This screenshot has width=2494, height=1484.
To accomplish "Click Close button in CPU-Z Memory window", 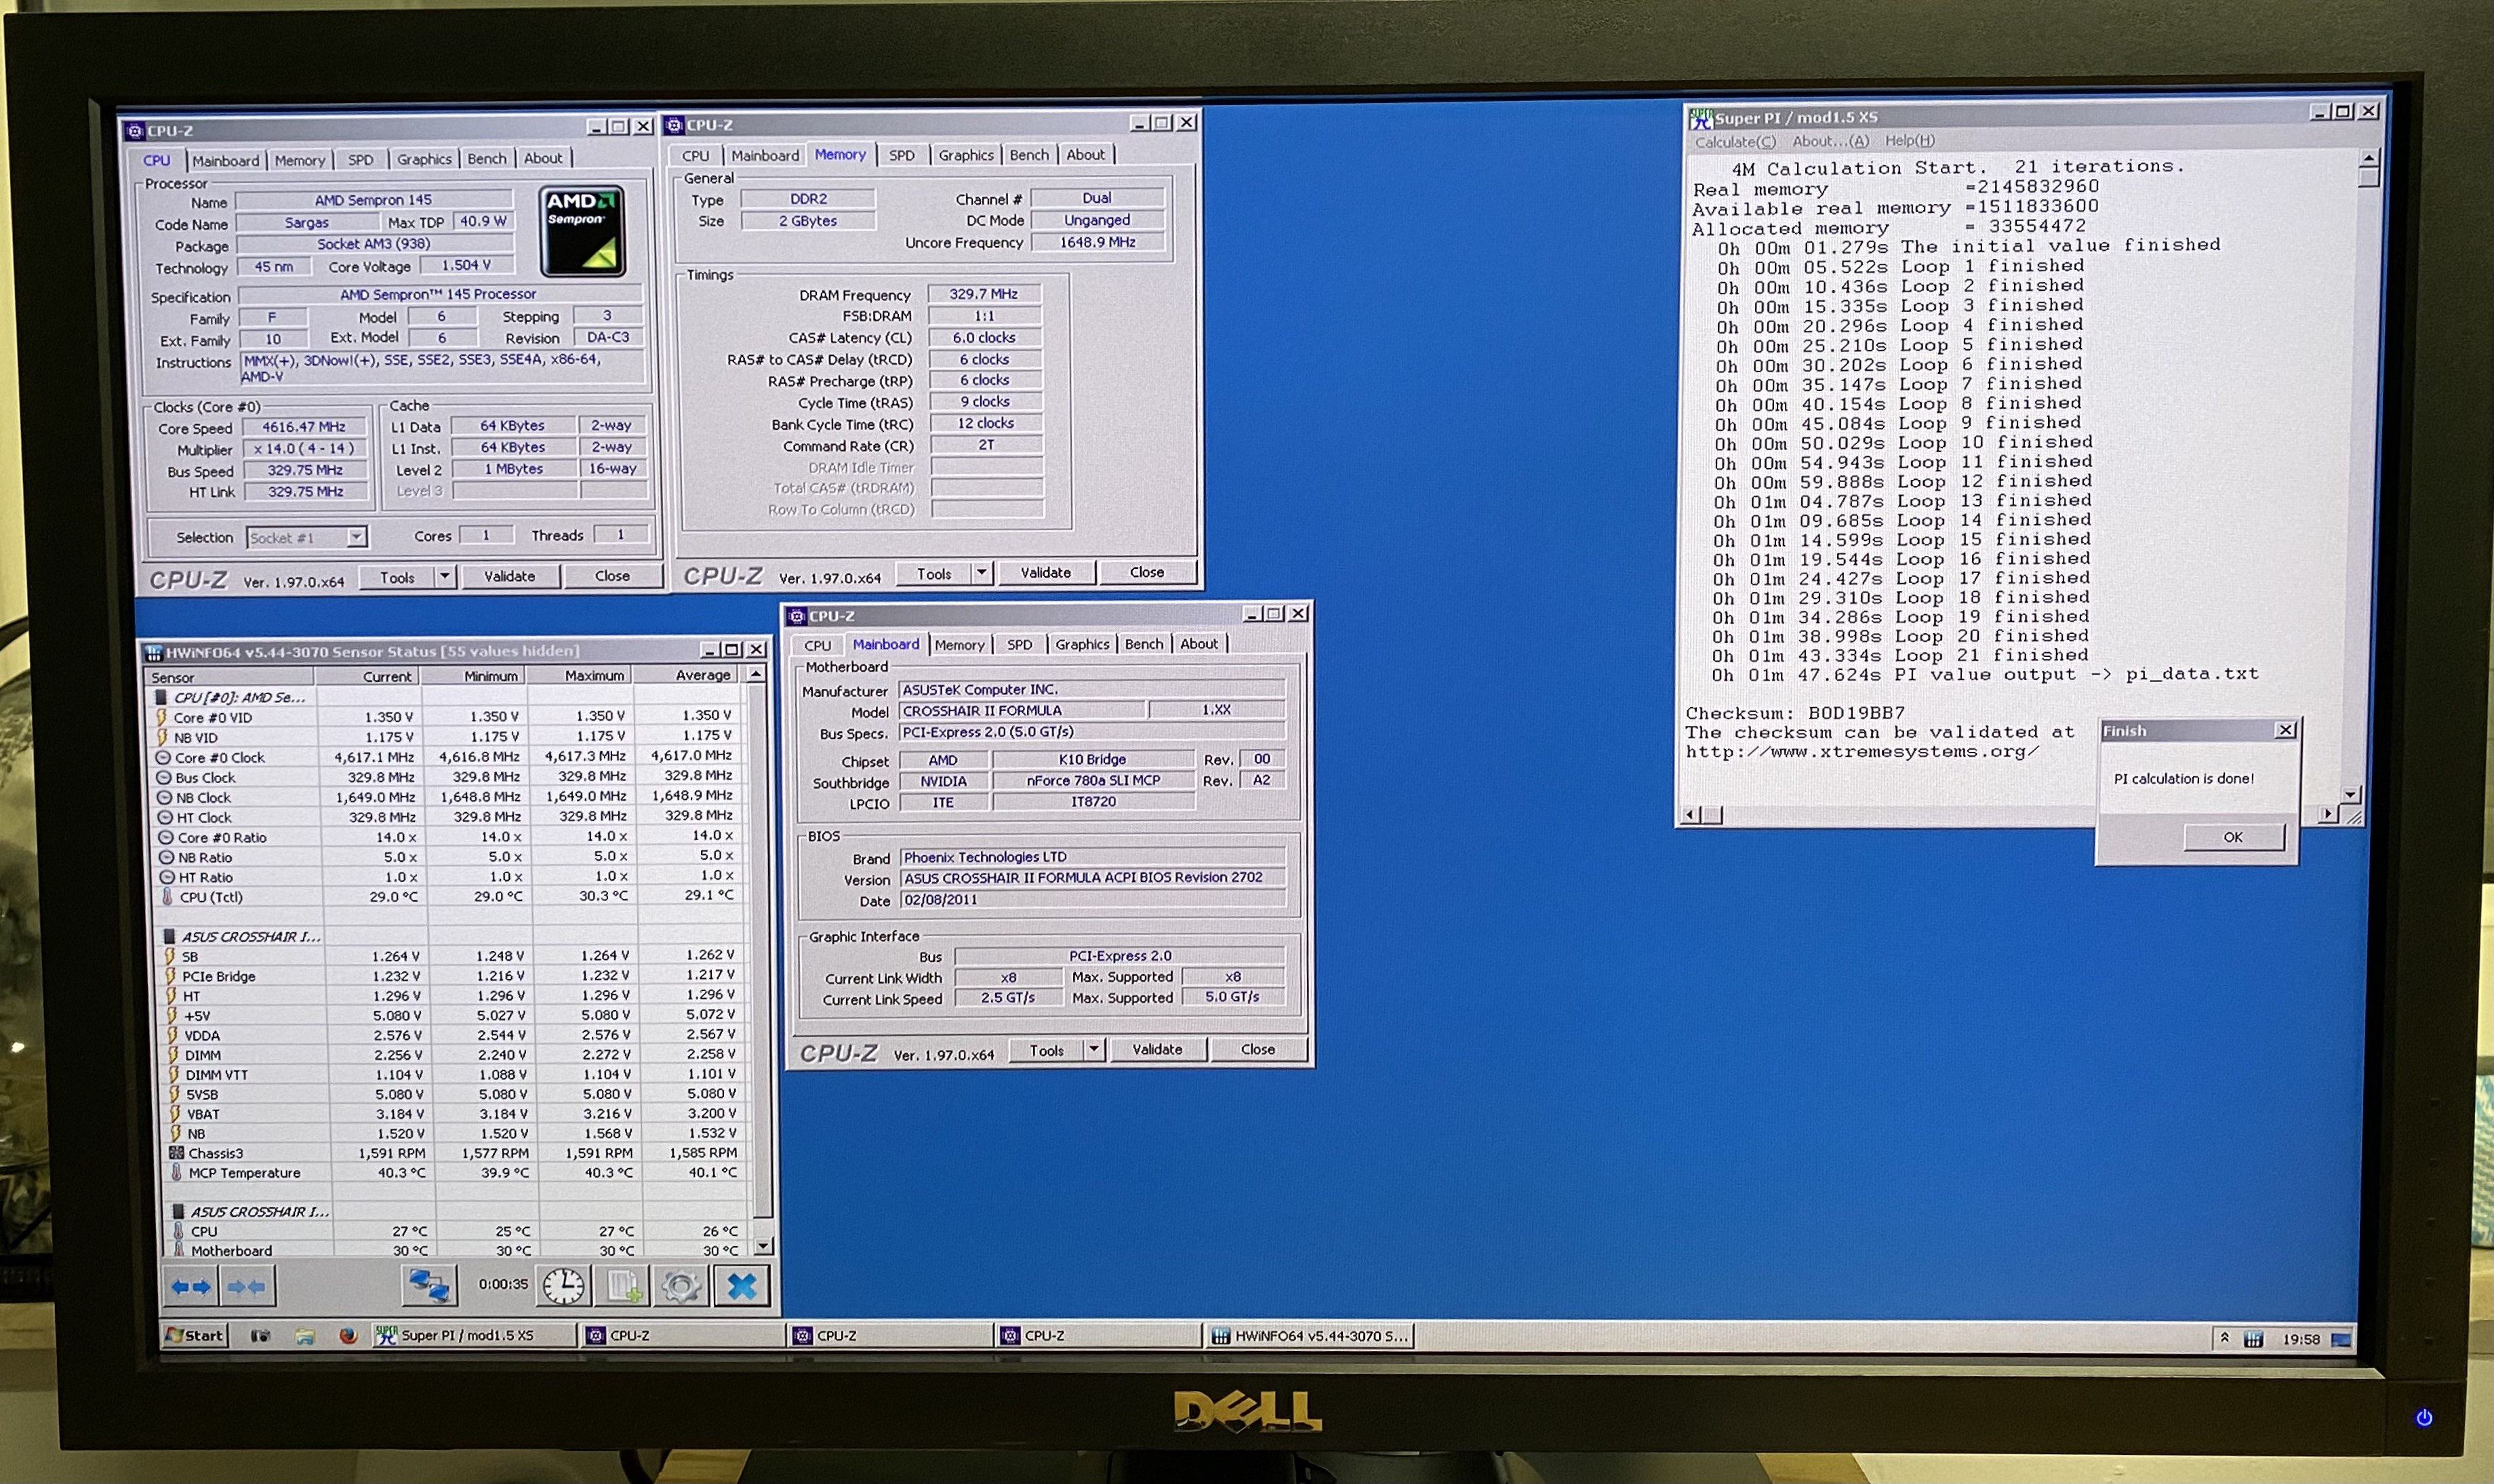I will (x=1147, y=572).
